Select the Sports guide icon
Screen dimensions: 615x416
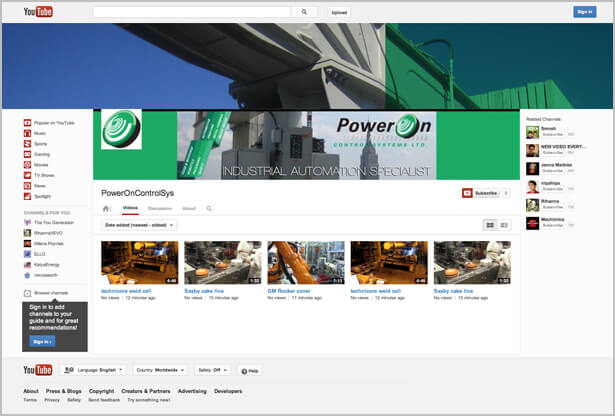point(27,144)
